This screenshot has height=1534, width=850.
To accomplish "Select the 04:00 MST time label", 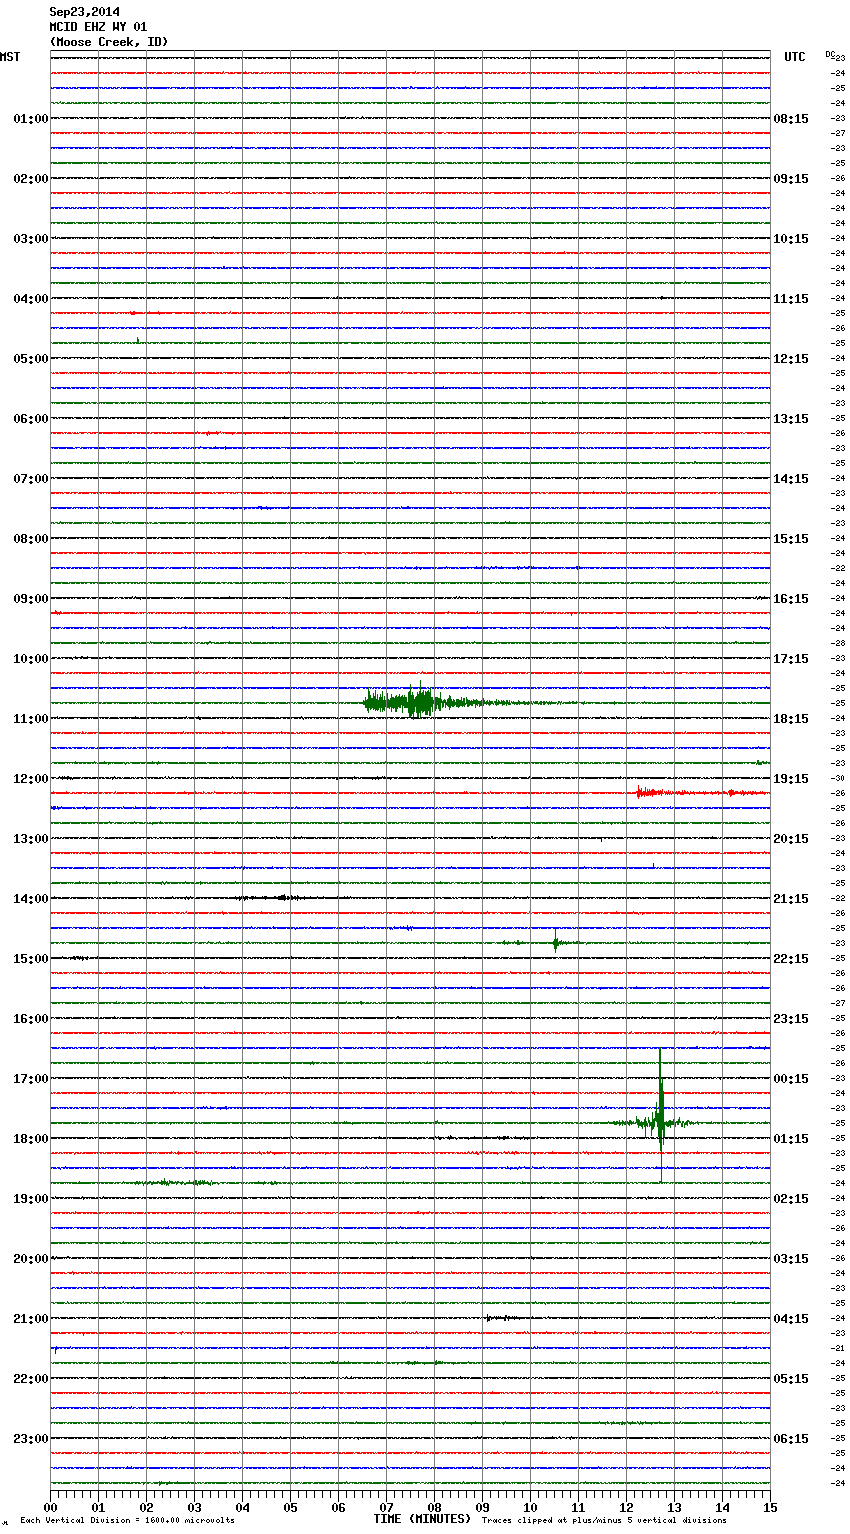I will pos(31,299).
